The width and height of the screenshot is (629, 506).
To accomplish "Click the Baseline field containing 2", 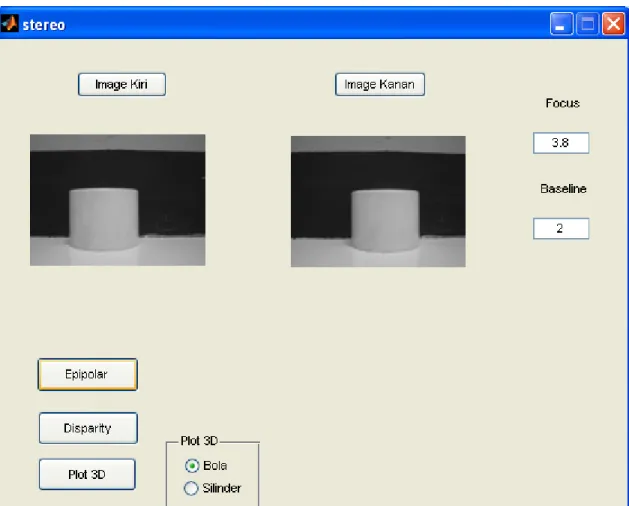I will [x=561, y=229].
